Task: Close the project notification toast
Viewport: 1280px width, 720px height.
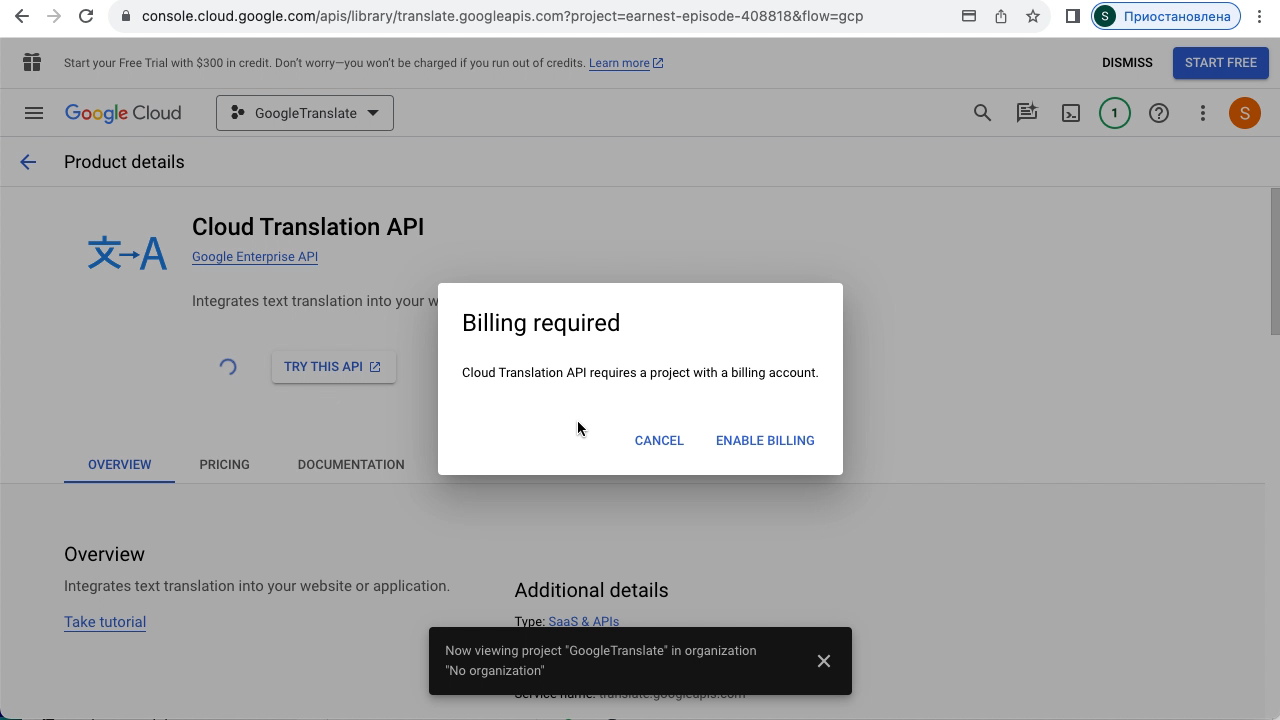Action: point(823,661)
